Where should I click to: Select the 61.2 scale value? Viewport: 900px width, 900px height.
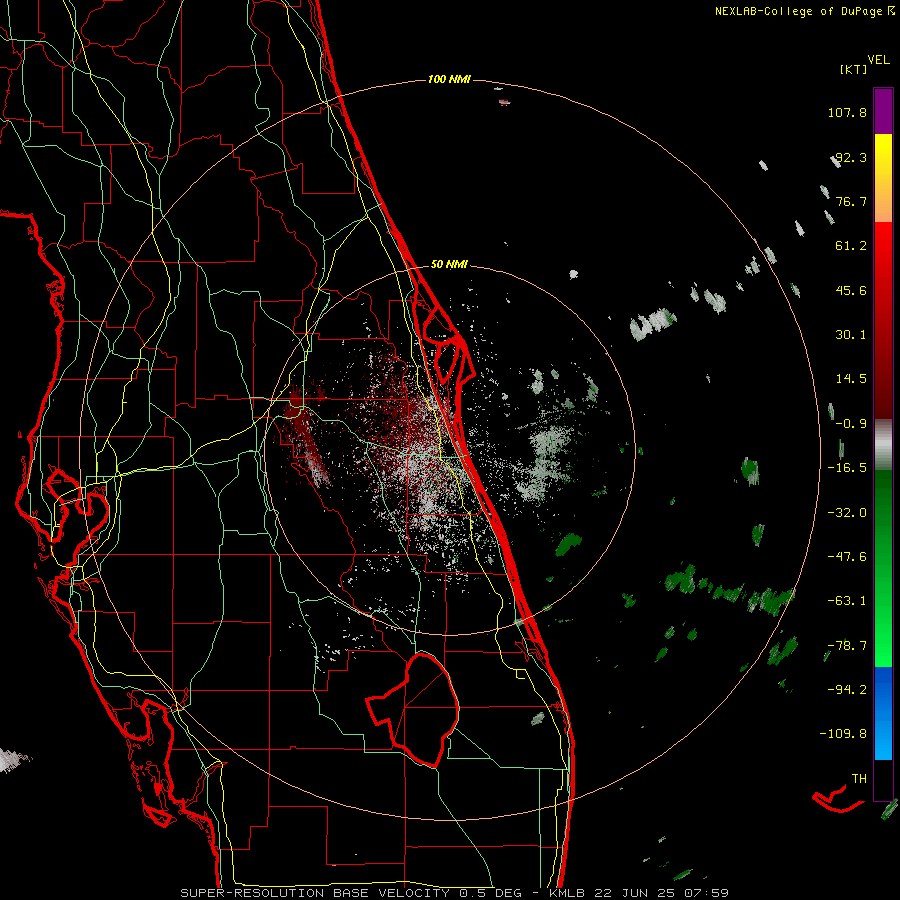pos(851,246)
